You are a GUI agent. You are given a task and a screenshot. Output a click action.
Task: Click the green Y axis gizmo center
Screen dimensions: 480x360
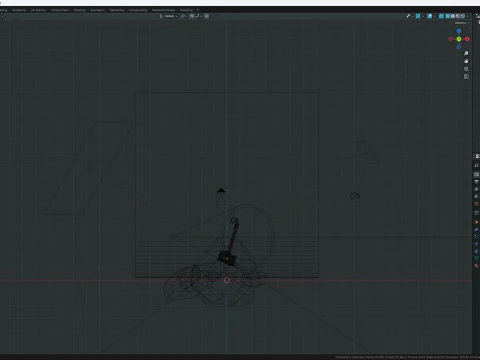[x=459, y=39]
